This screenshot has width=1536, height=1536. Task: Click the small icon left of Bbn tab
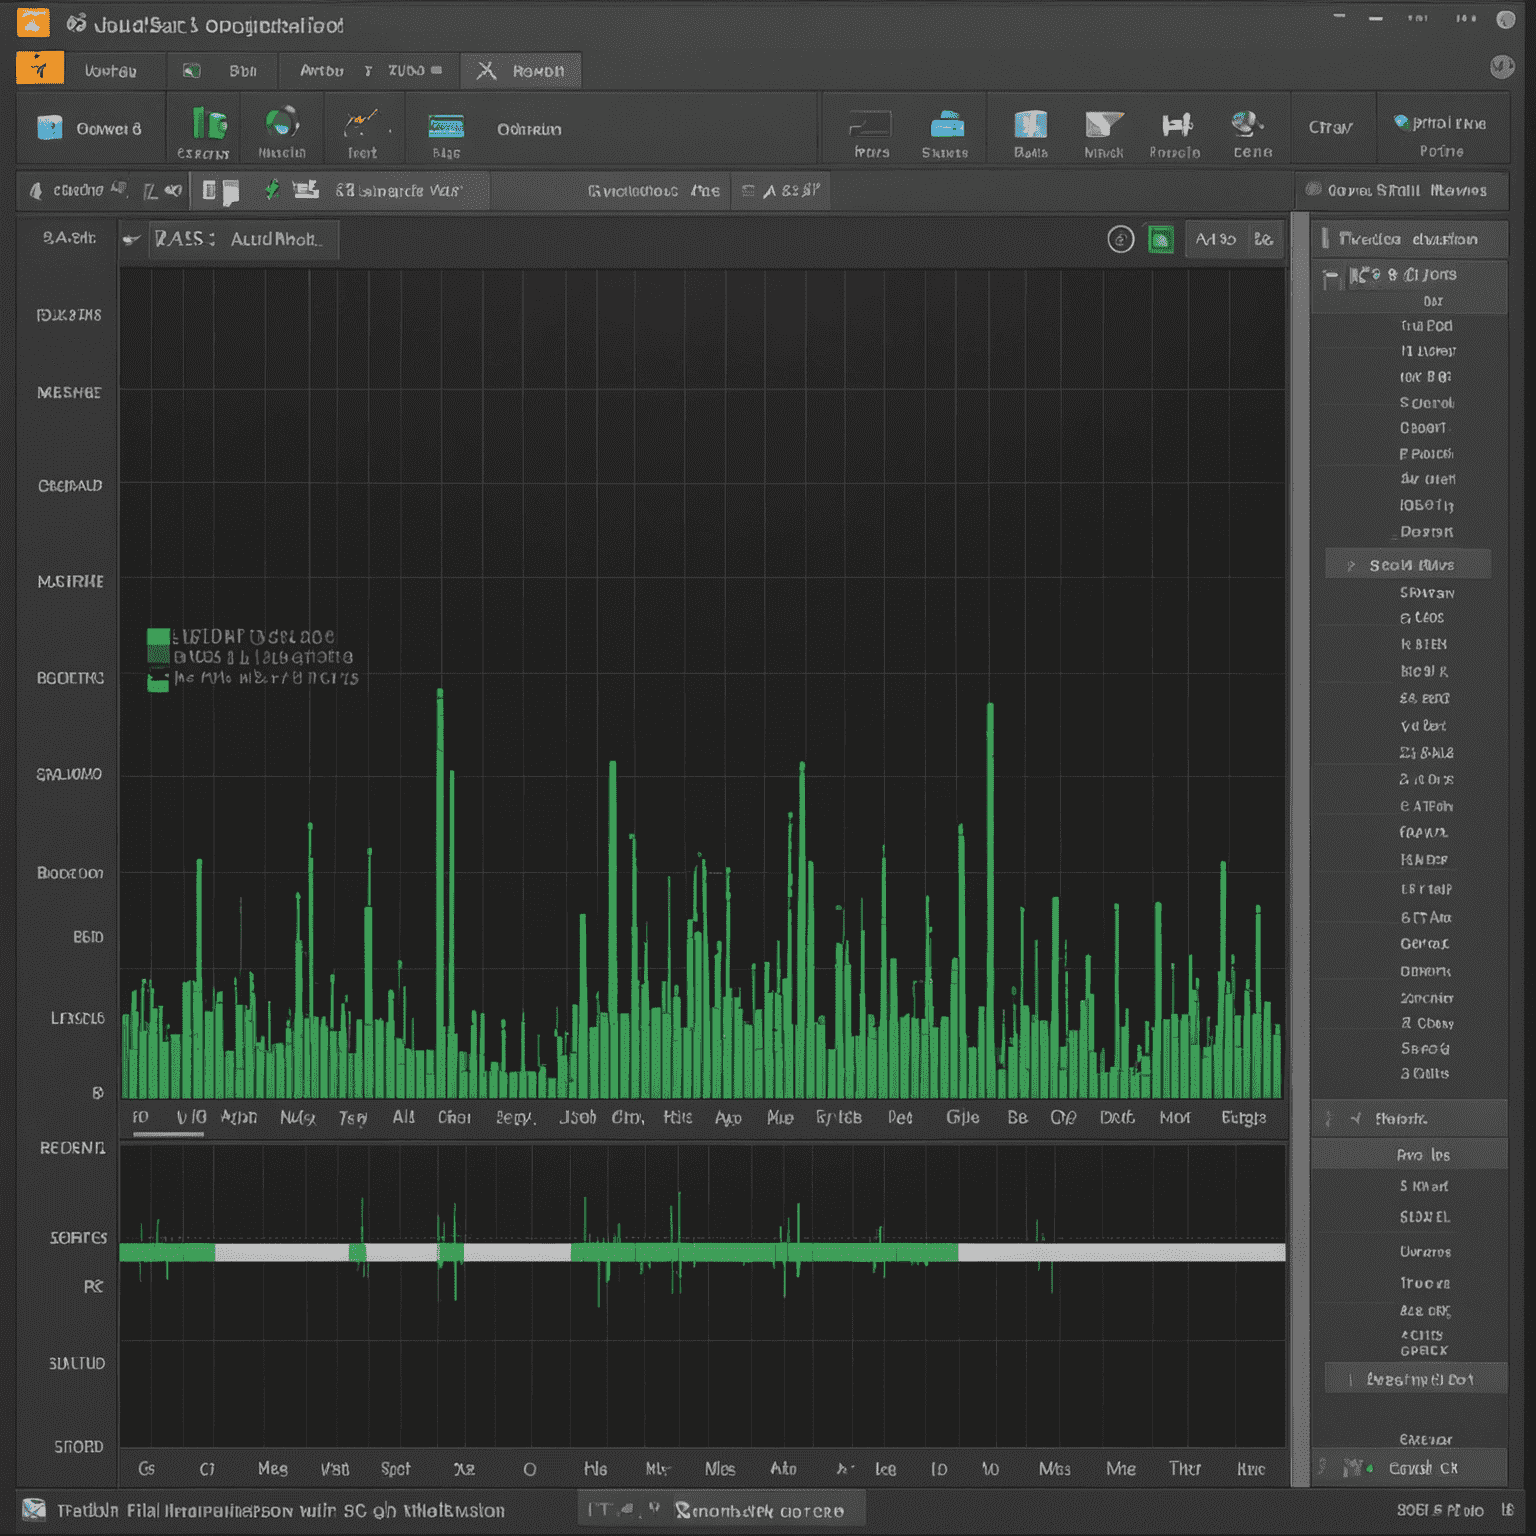(191, 71)
